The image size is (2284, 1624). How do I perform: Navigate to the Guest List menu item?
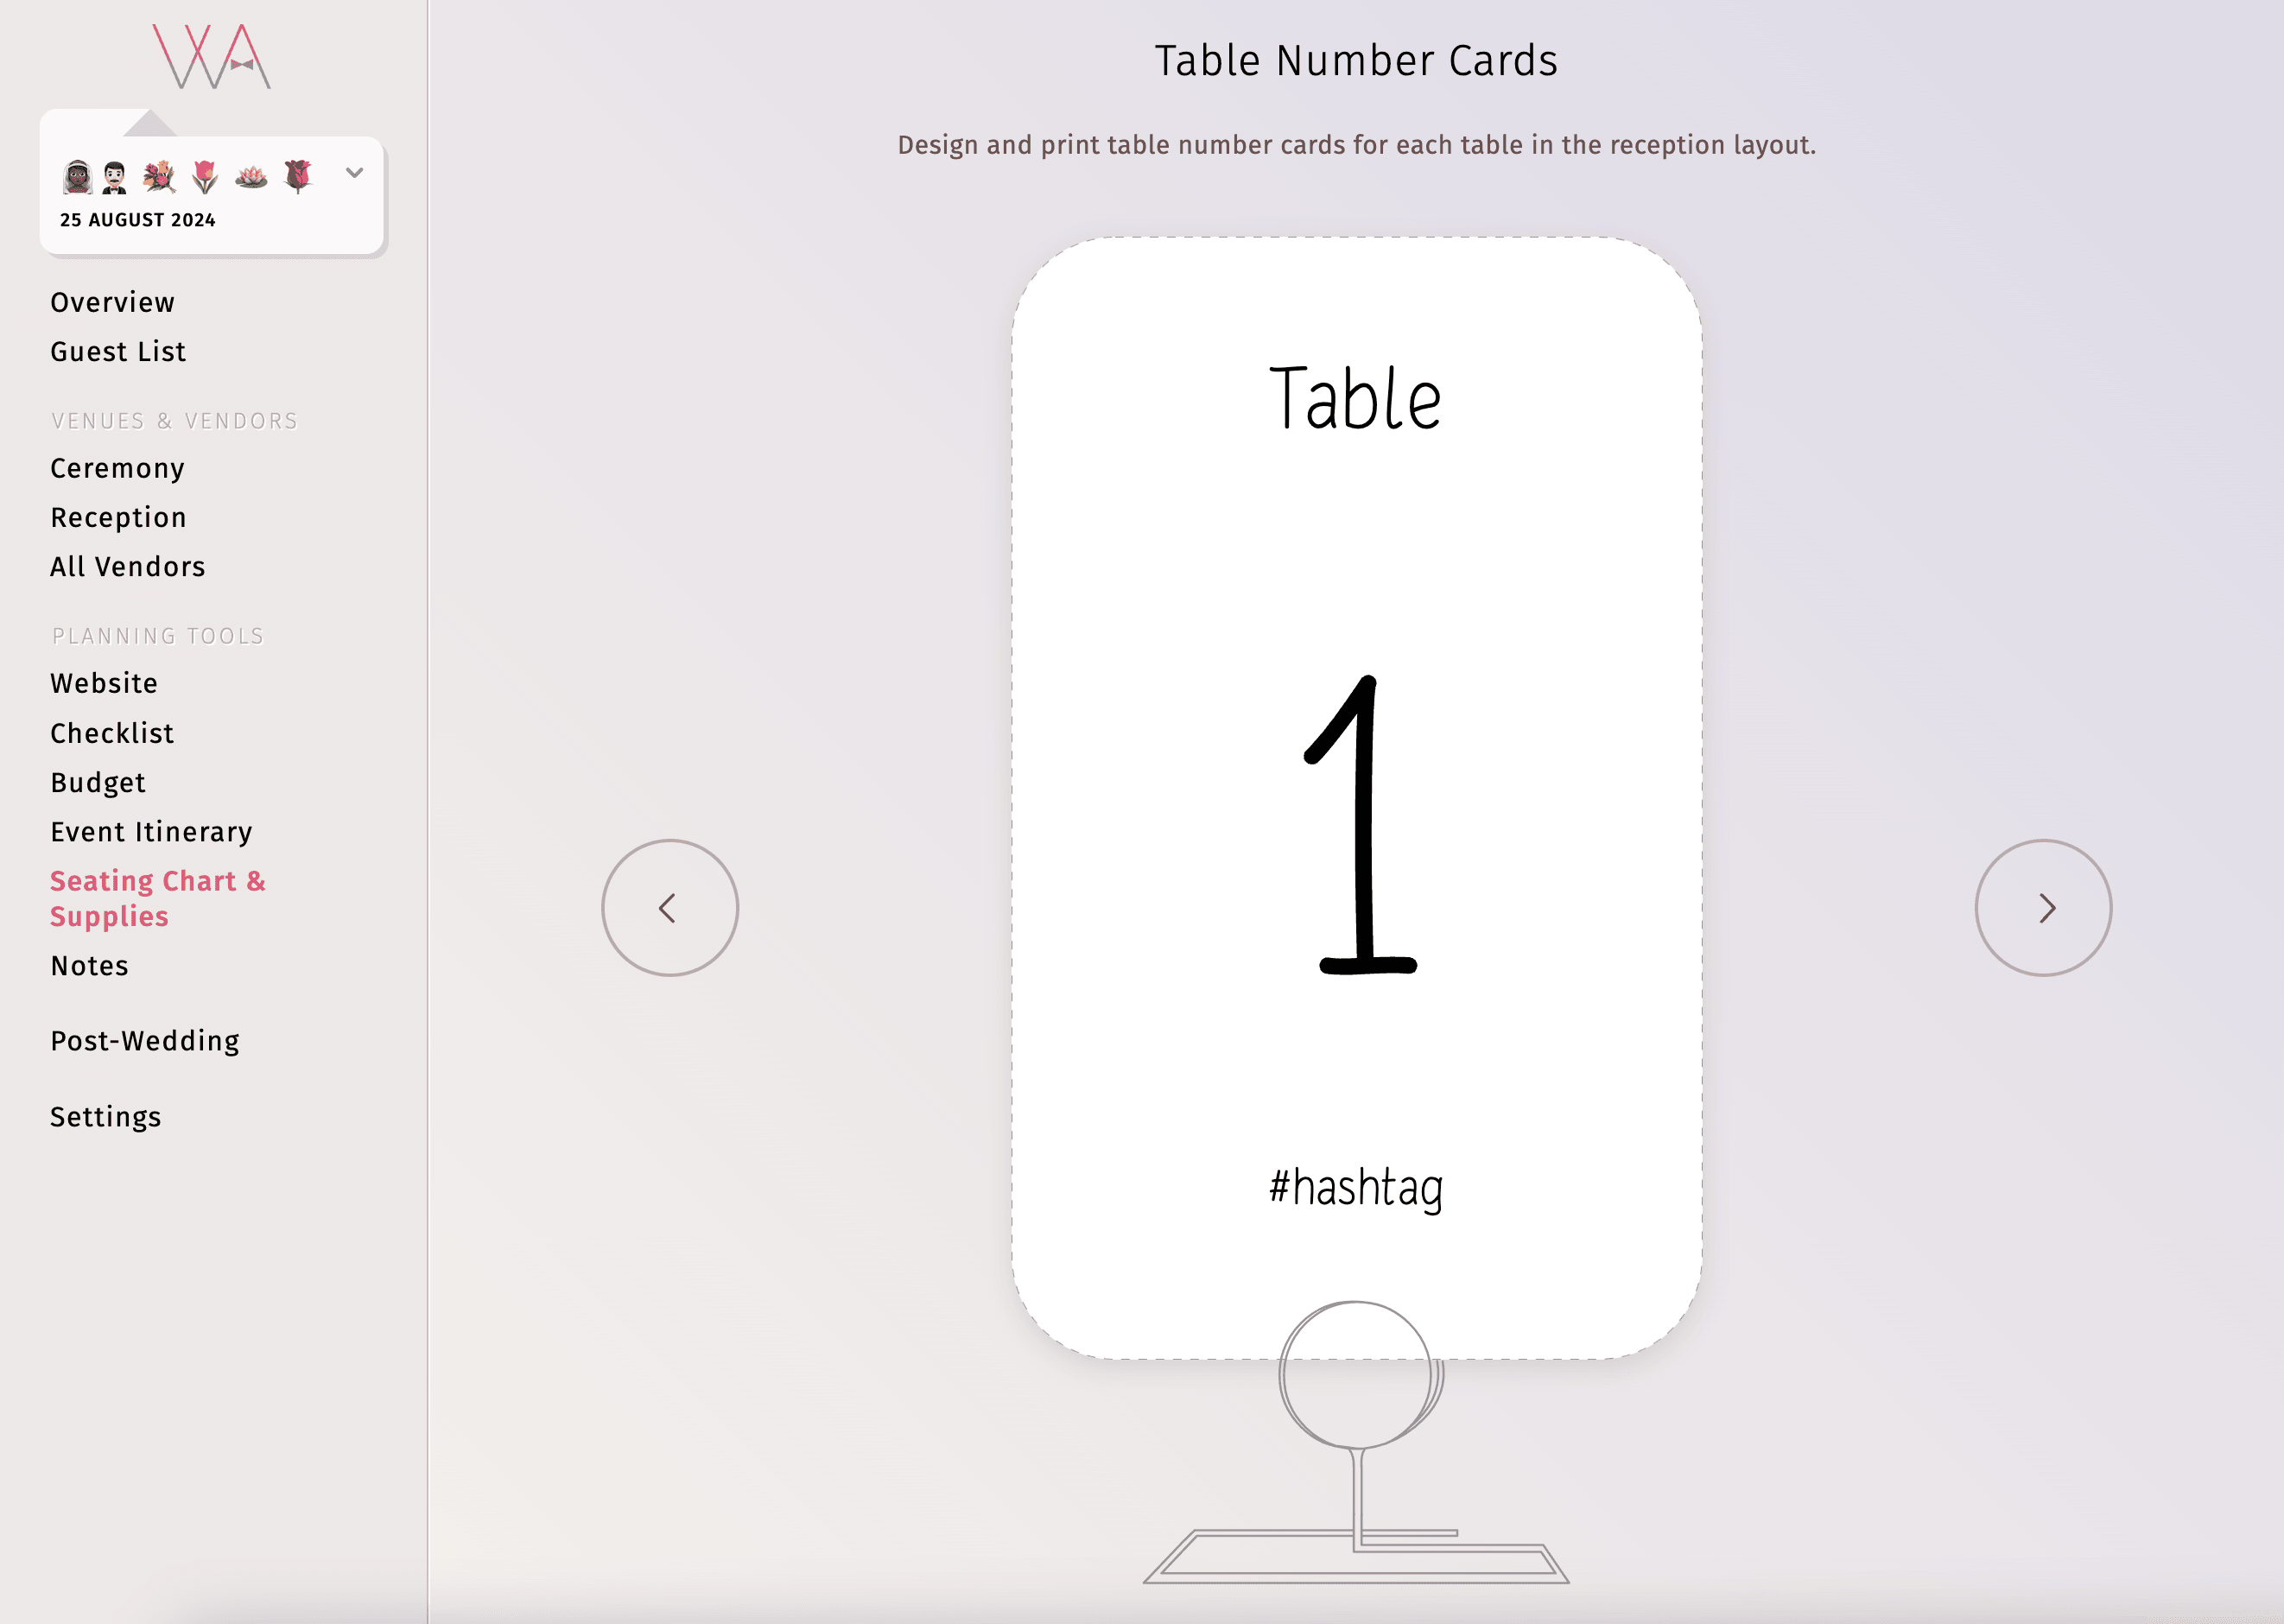pyautogui.click(x=117, y=350)
